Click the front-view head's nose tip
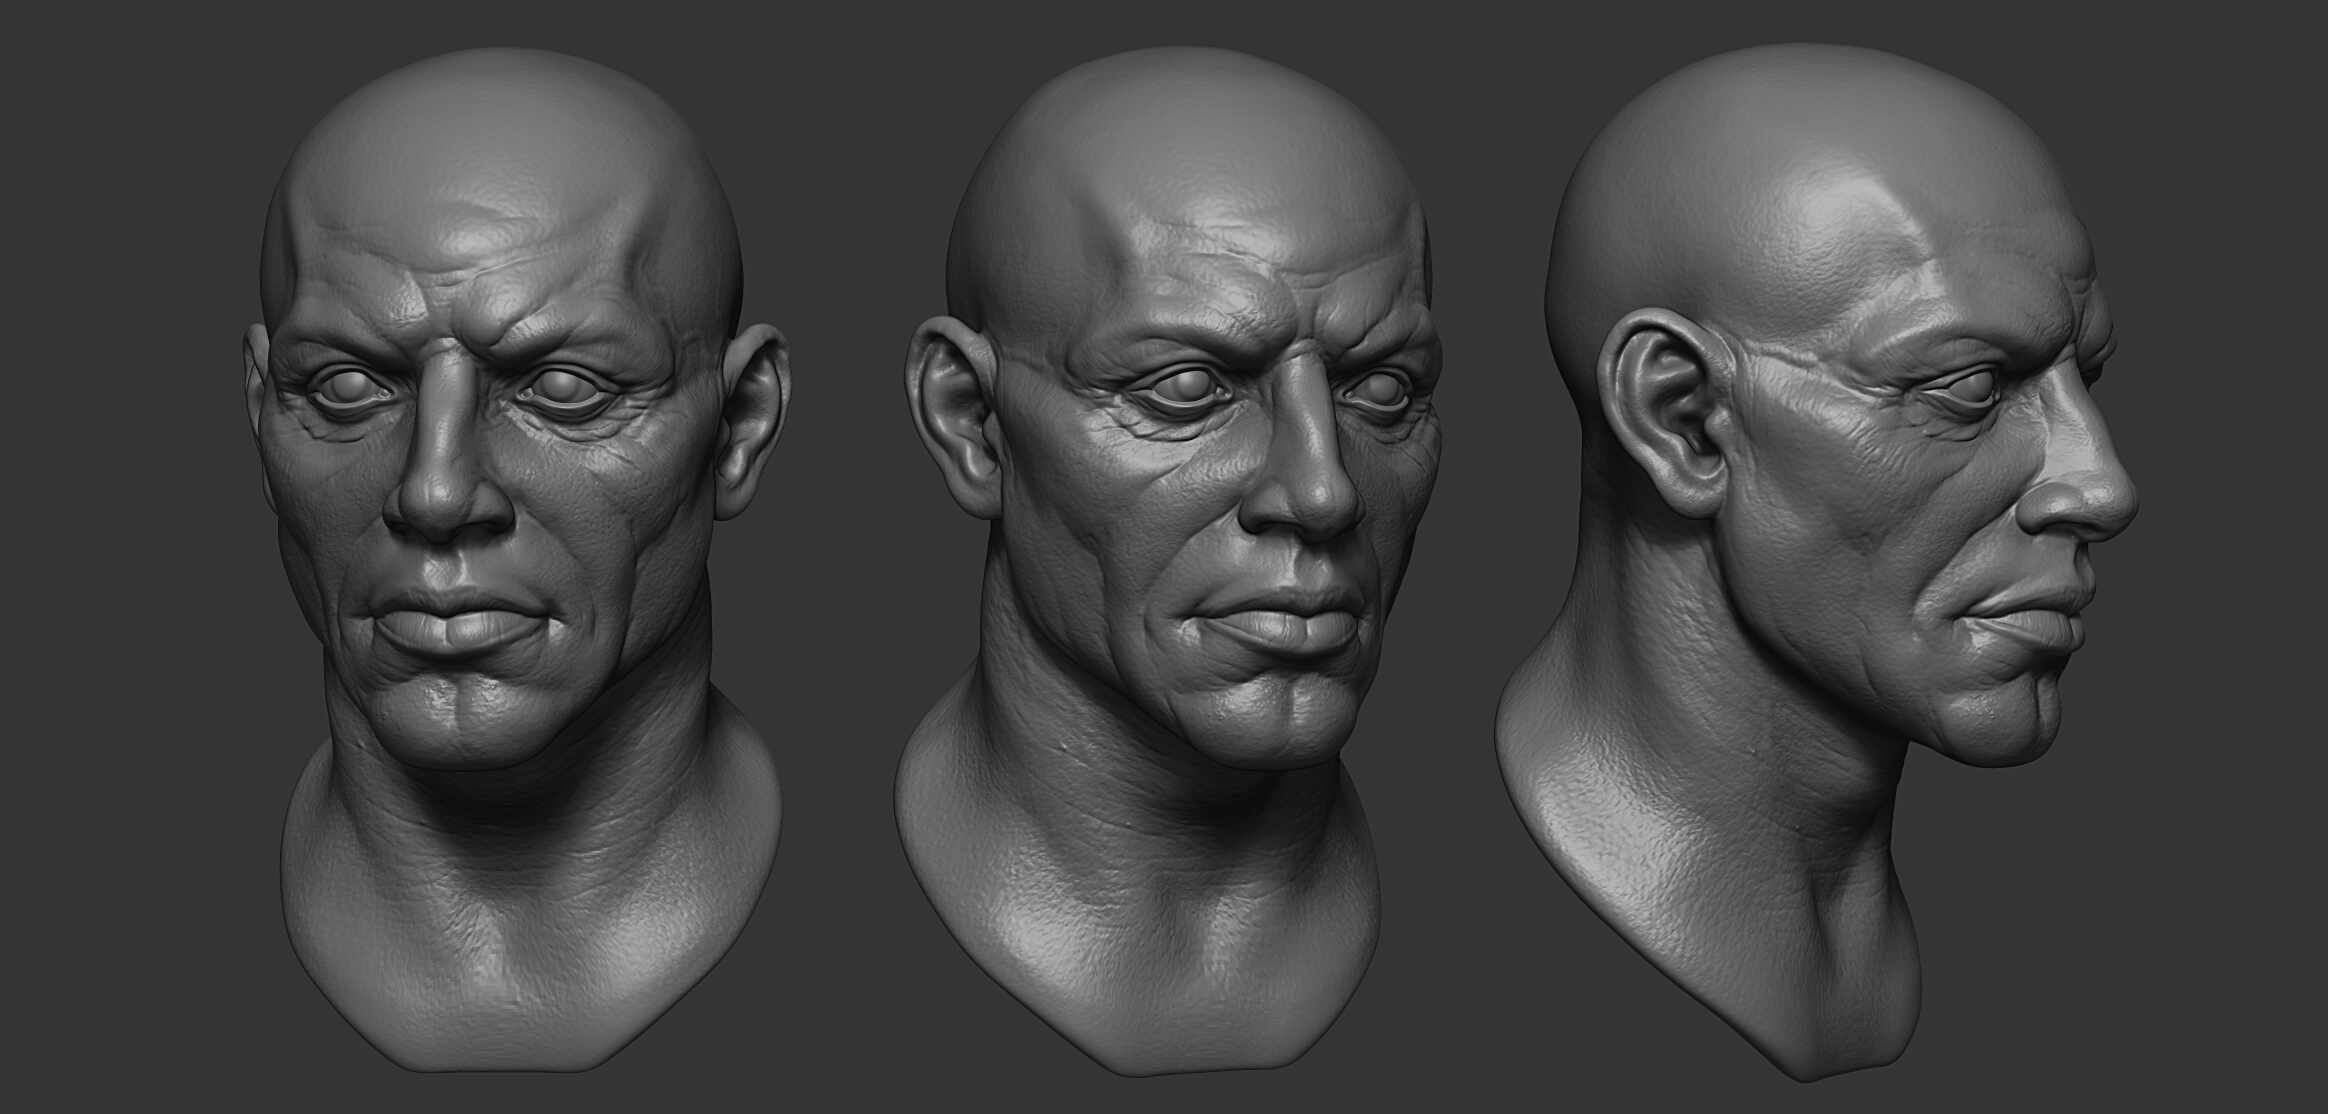 click(447, 503)
